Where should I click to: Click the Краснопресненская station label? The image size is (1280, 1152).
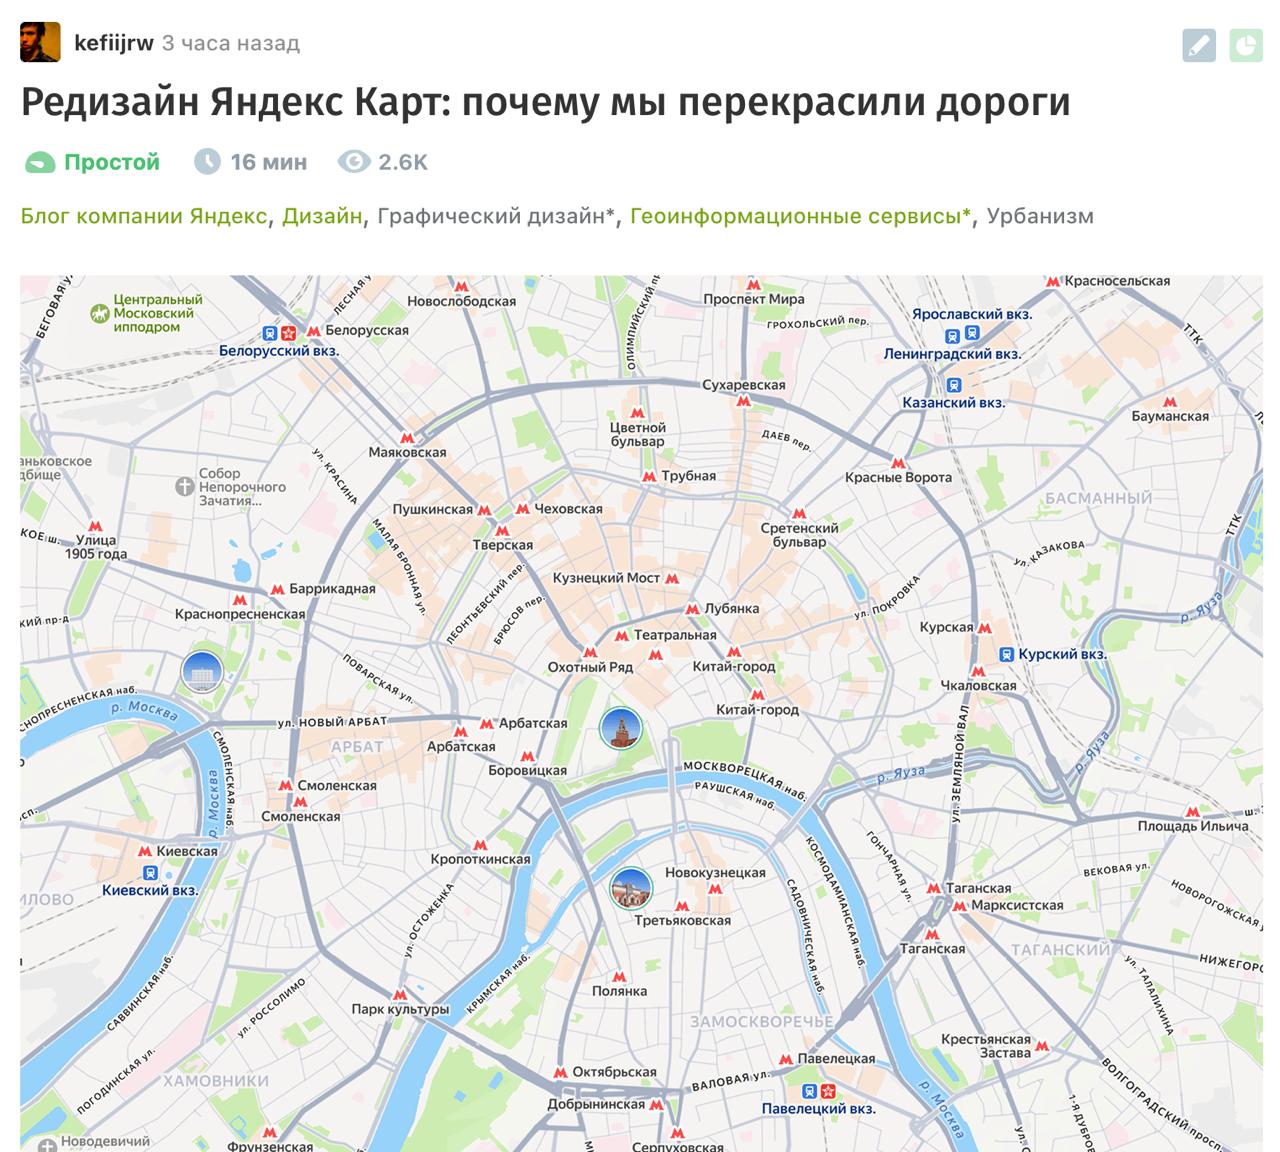240,614
